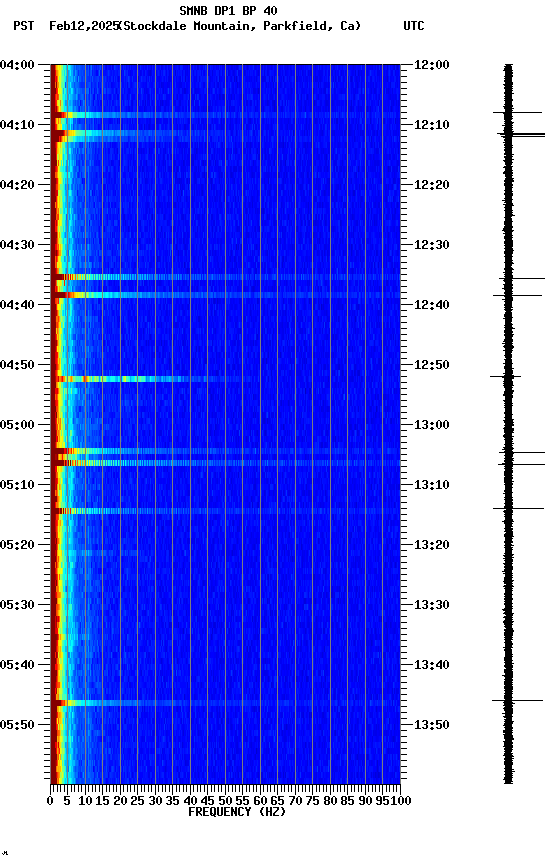Click the '05:50' PST time label

pyautogui.click(x=17, y=725)
